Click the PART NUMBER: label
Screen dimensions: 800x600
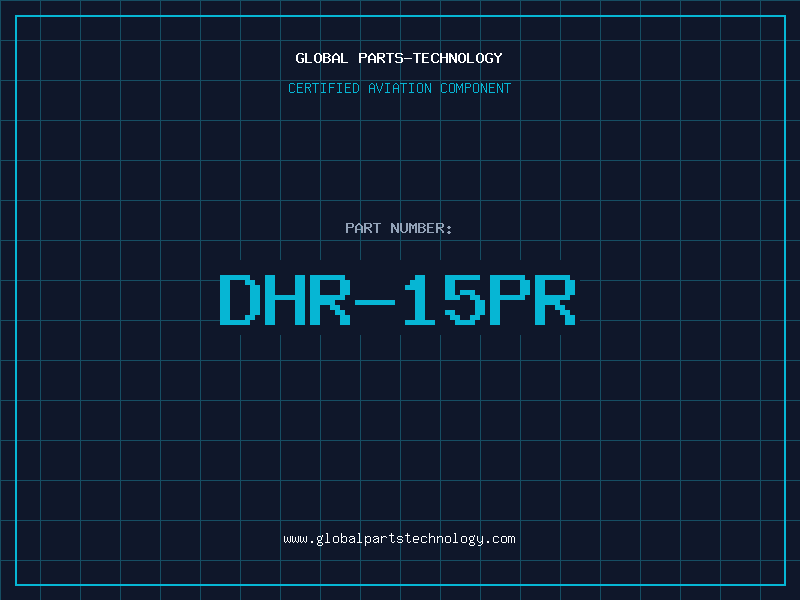click(x=399, y=228)
